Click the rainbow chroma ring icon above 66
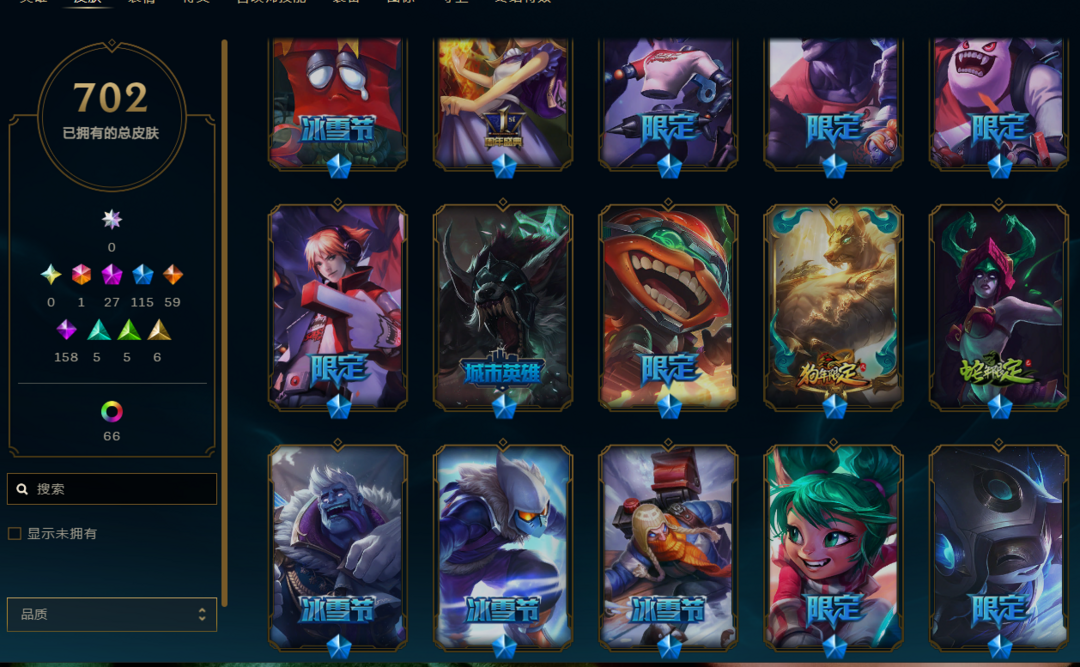Viewport: 1080px width, 667px height. (x=112, y=412)
